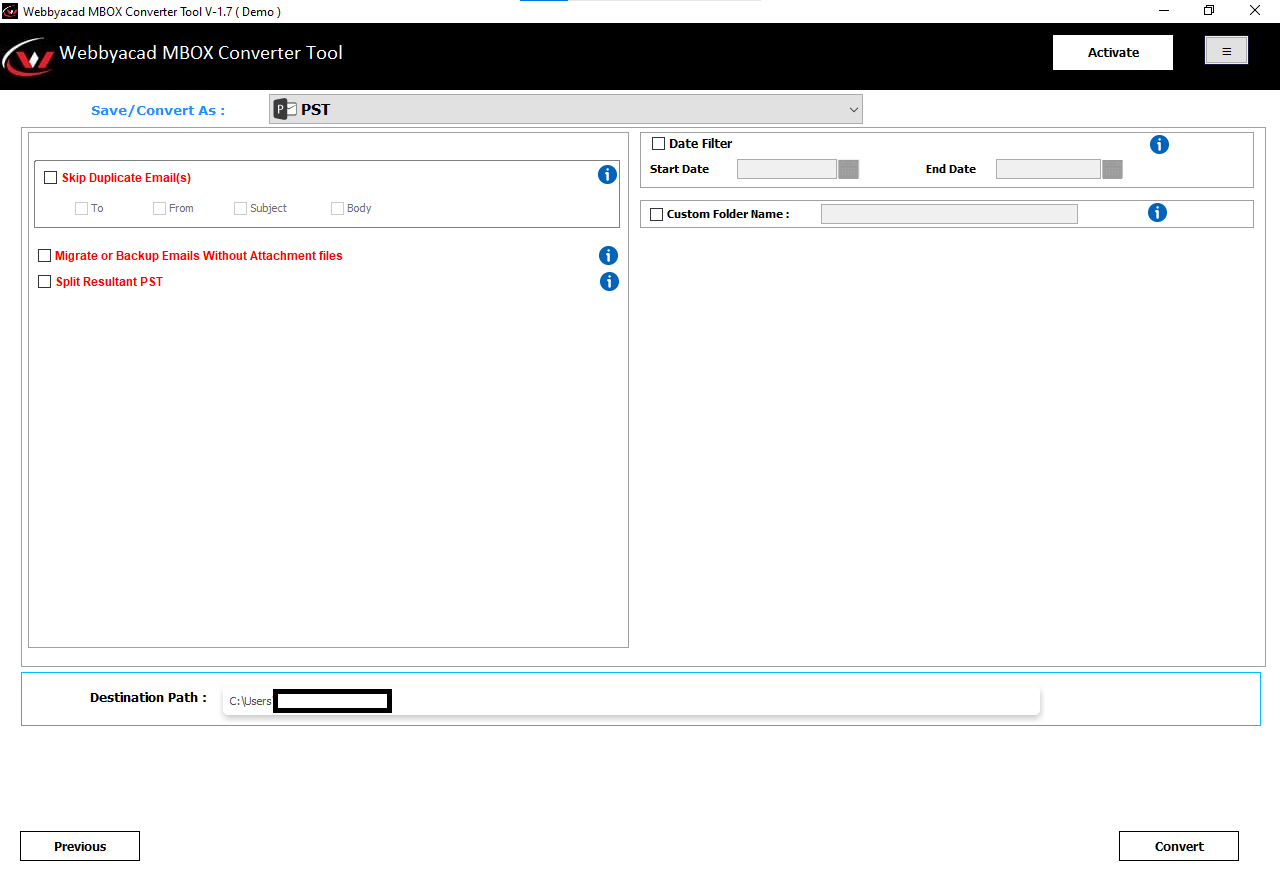Enable Migrate Emails Without Attachment files
The height and width of the screenshot is (889, 1280).
point(44,256)
